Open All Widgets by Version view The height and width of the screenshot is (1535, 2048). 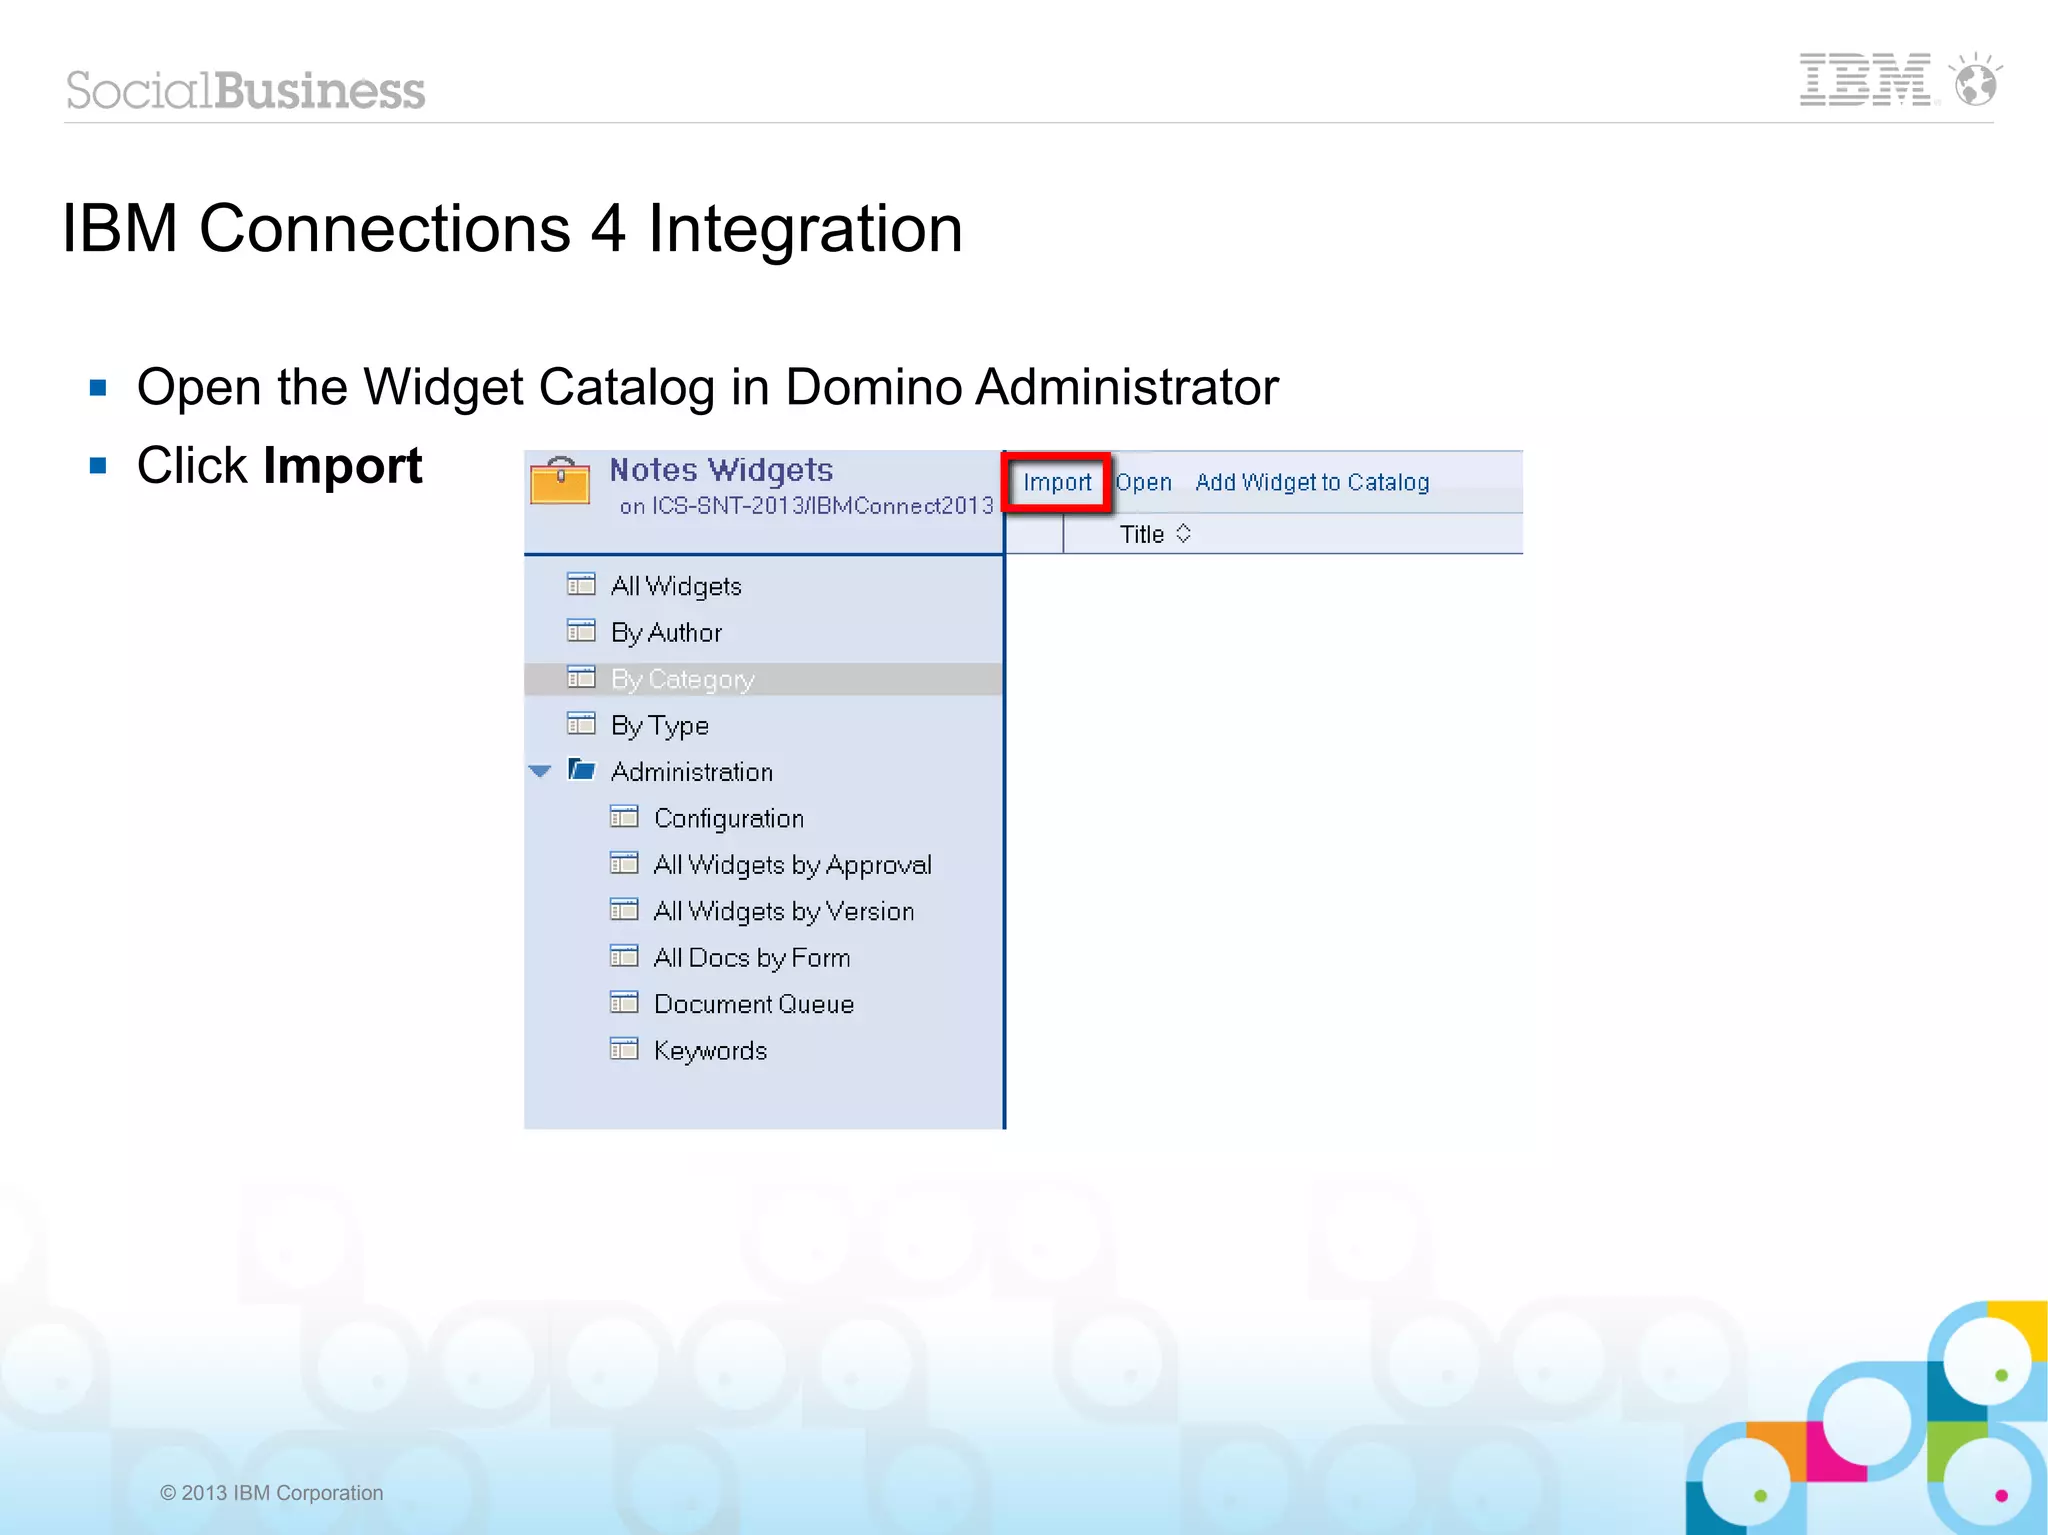[784, 912]
